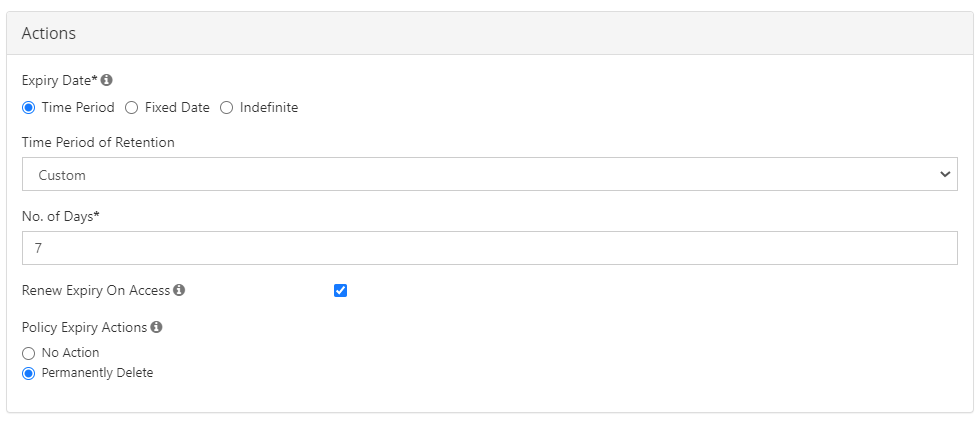Click the Time Period of Retention label
980x427 pixels.
click(98, 142)
